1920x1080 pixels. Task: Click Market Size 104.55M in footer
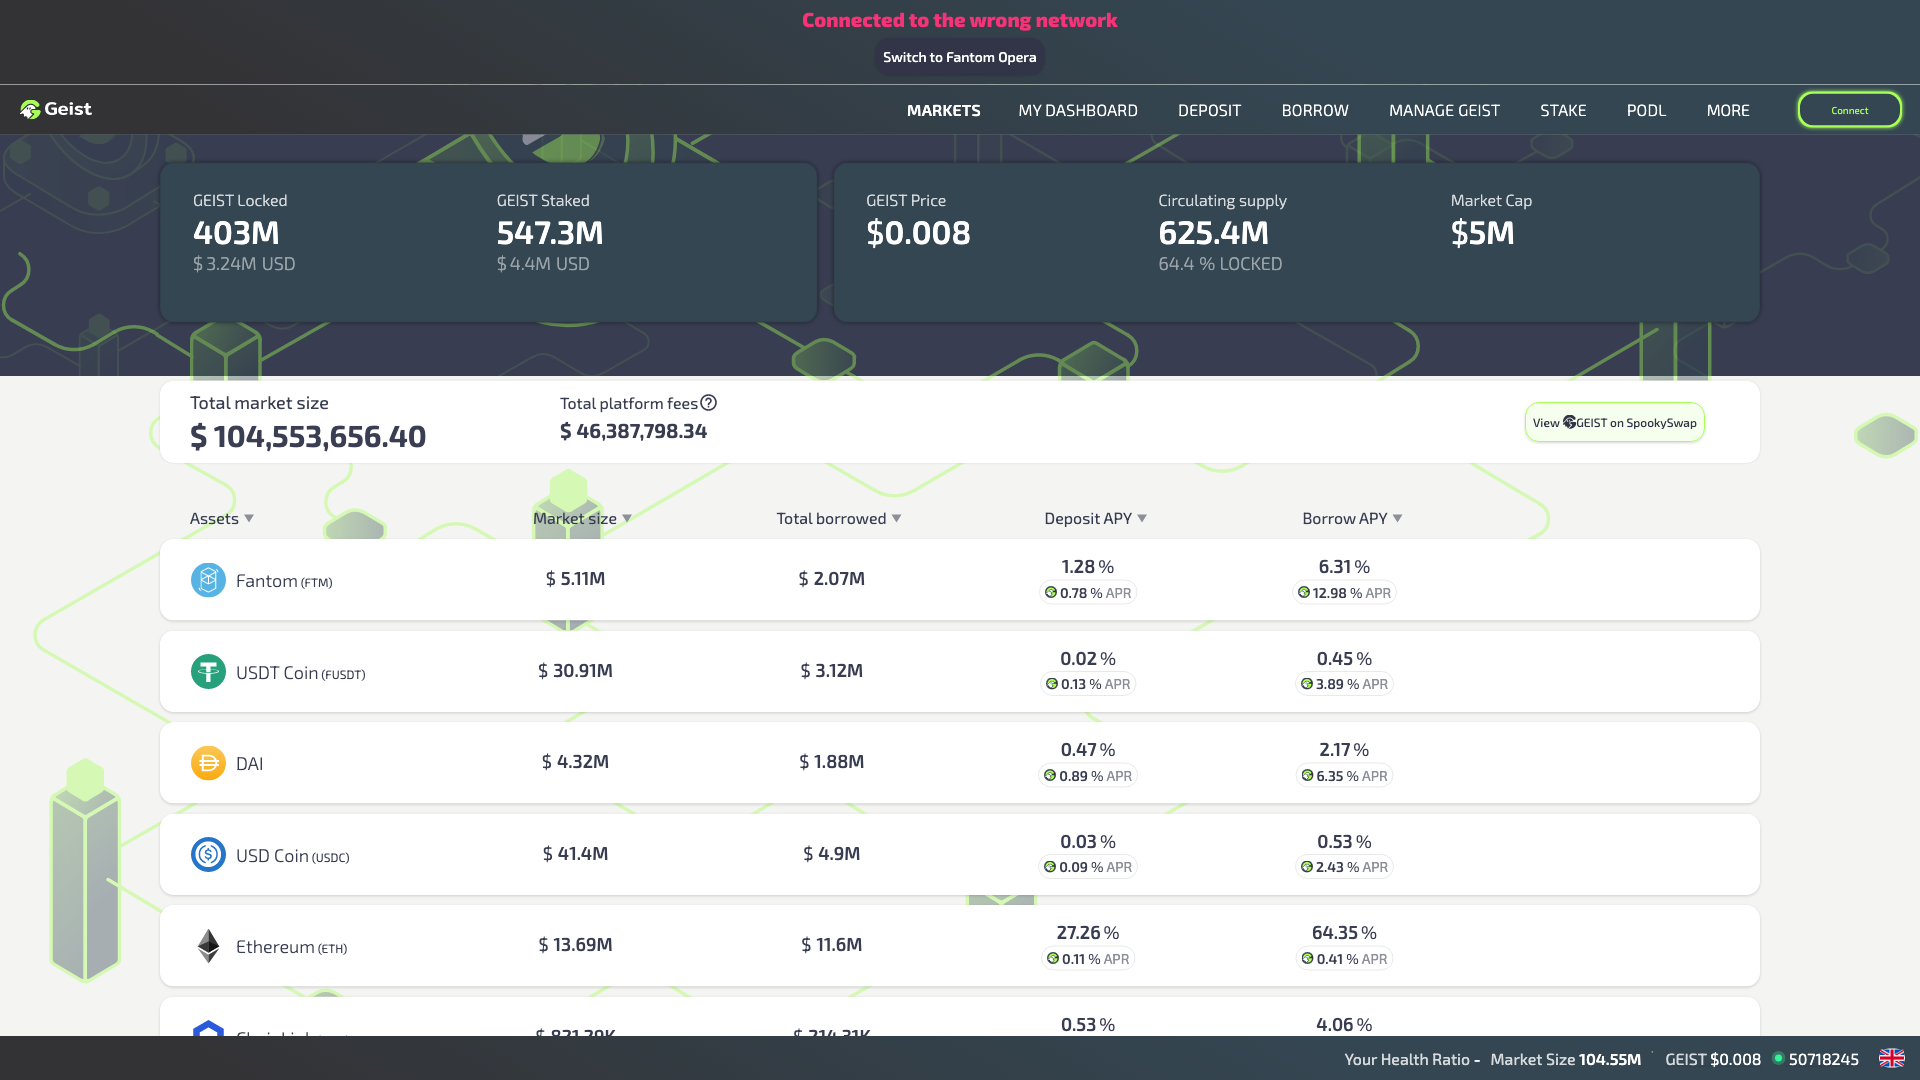(x=1565, y=1059)
